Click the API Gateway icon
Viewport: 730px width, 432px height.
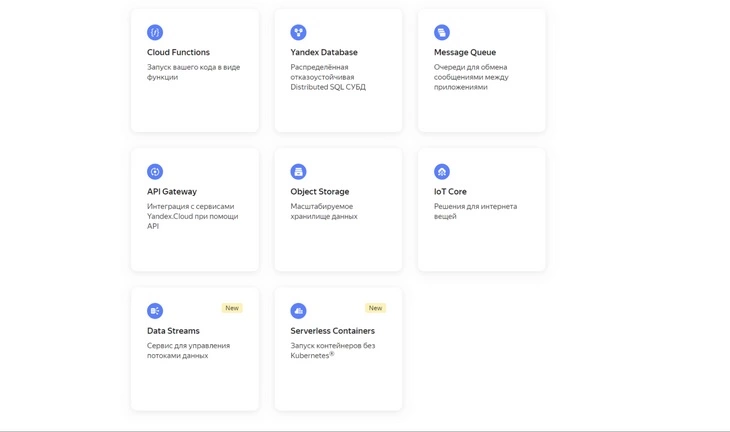pos(155,171)
